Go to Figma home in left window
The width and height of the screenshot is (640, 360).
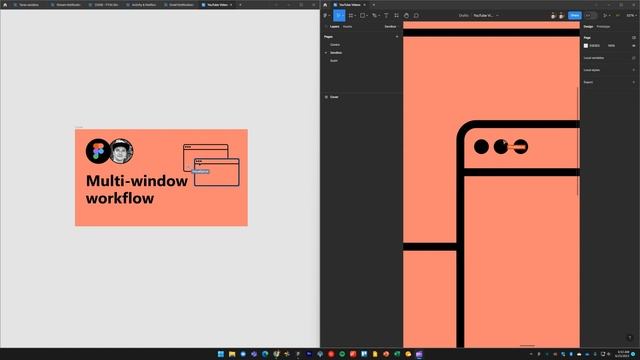pyautogui.click(x=5, y=5)
